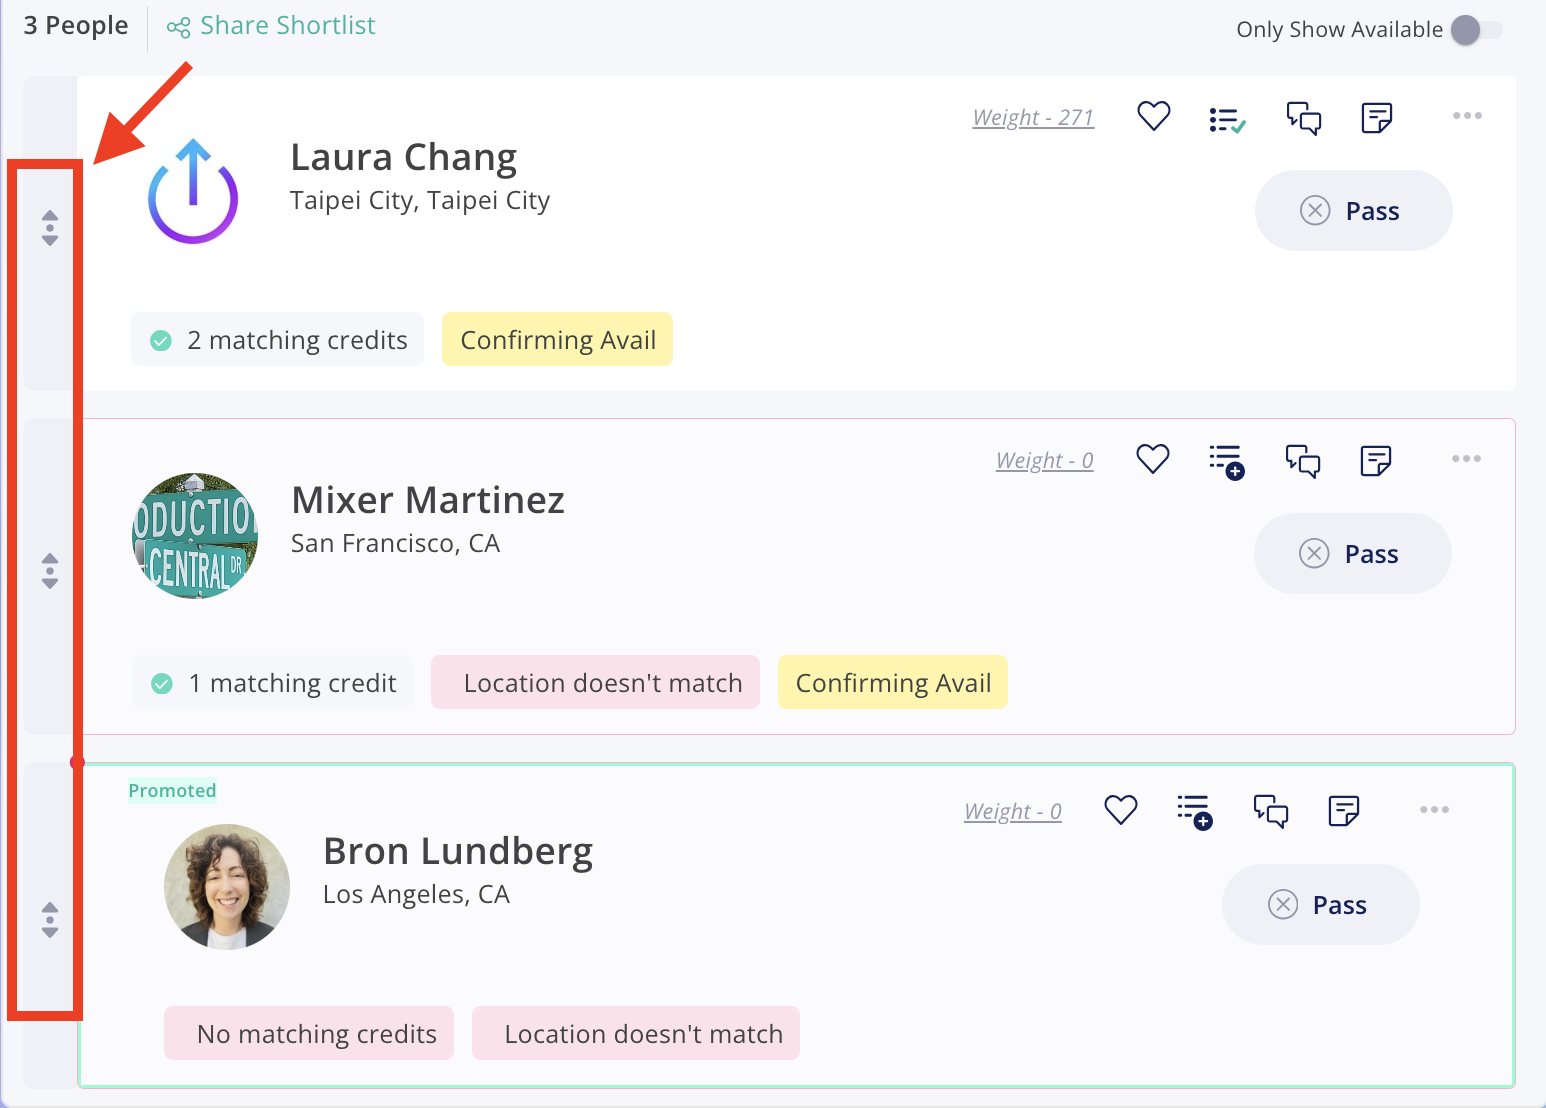The image size is (1546, 1108).
Task: Open comments for Bron Lundberg
Action: 1271,812
